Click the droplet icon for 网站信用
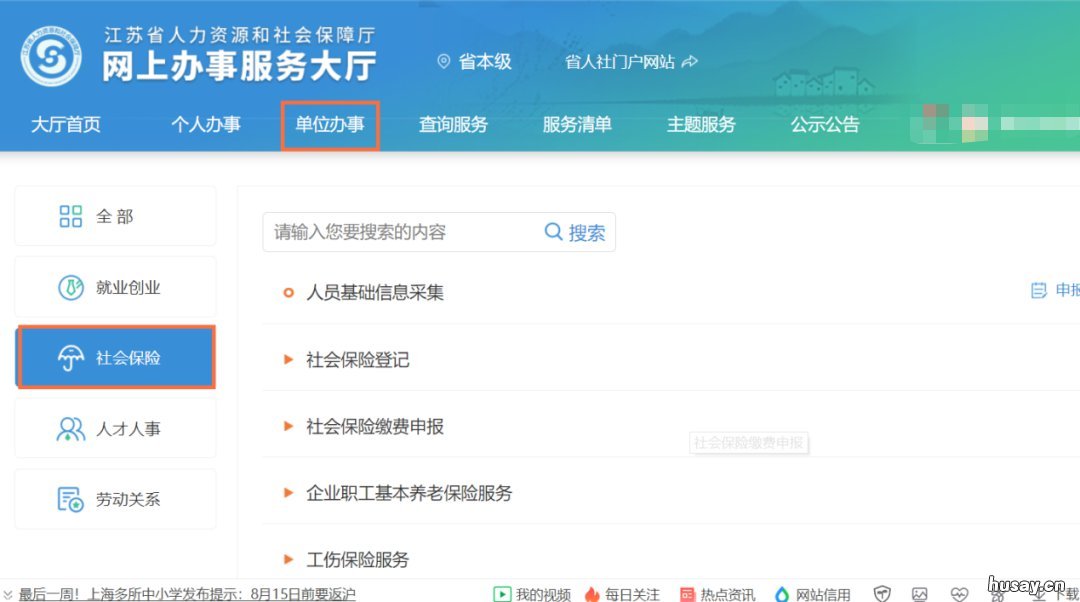The height and width of the screenshot is (602, 1080). click(781, 592)
